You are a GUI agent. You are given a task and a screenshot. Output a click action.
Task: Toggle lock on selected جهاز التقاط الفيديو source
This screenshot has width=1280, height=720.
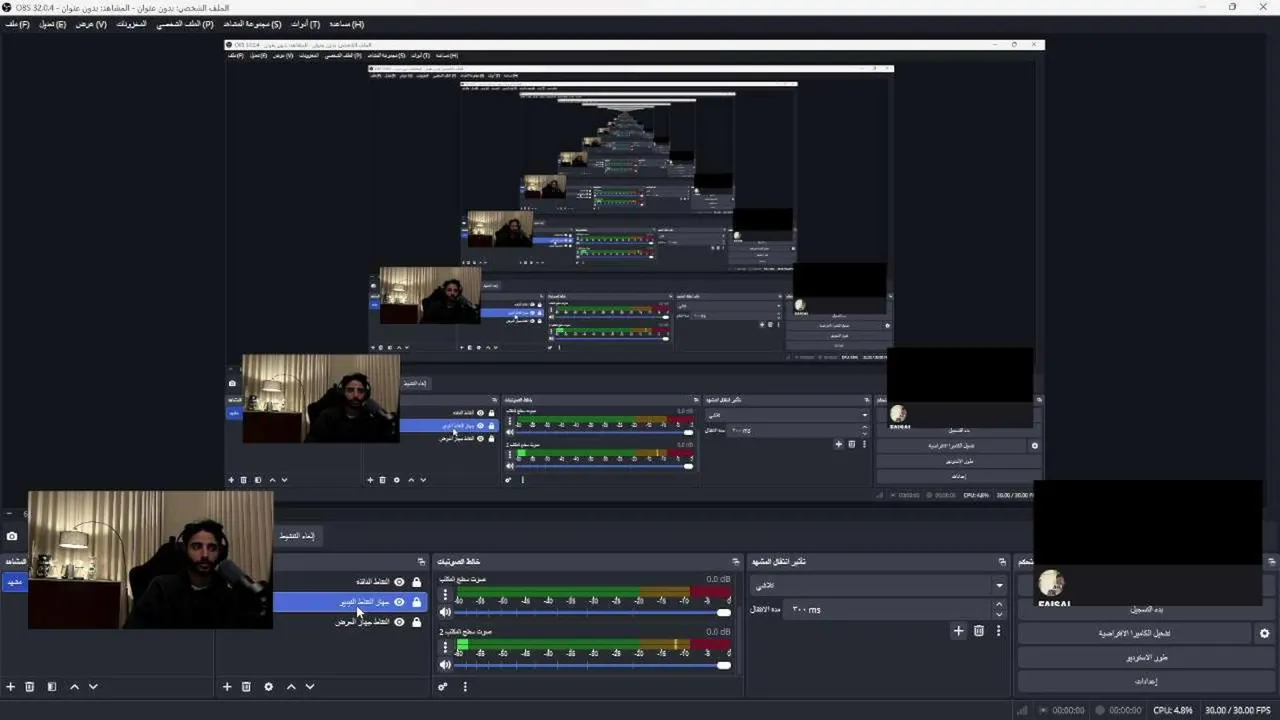point(416,602)
